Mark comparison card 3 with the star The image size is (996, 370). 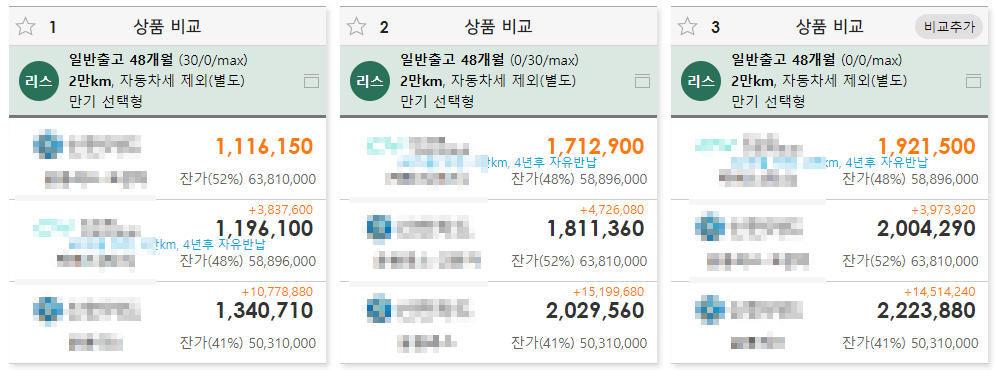(687, 27)
